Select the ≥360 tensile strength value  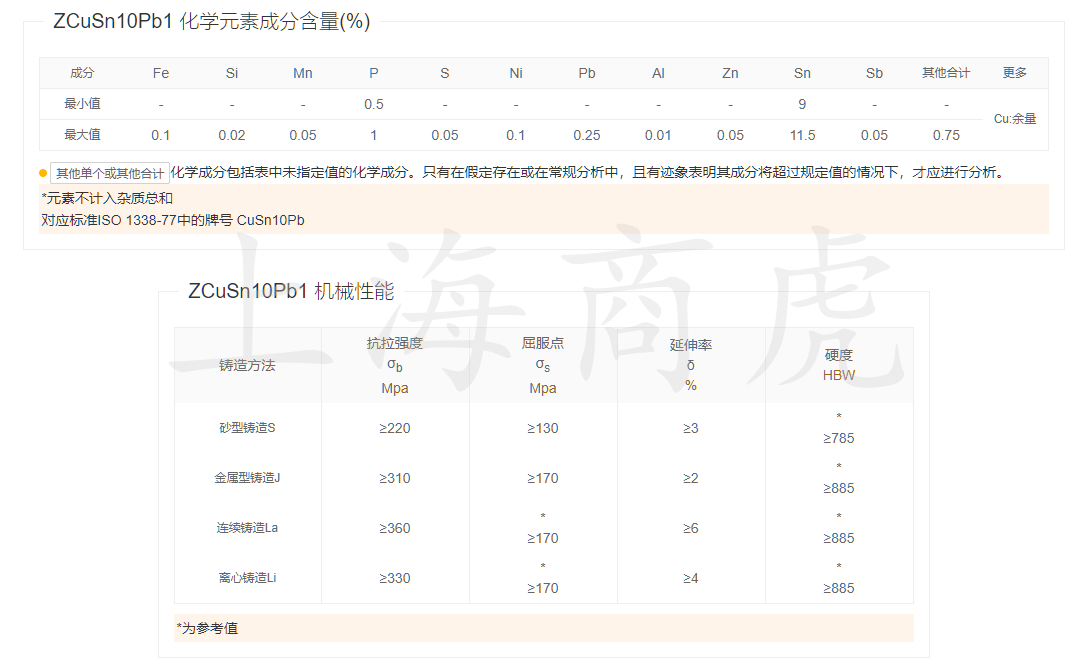(x=395, y=528)
